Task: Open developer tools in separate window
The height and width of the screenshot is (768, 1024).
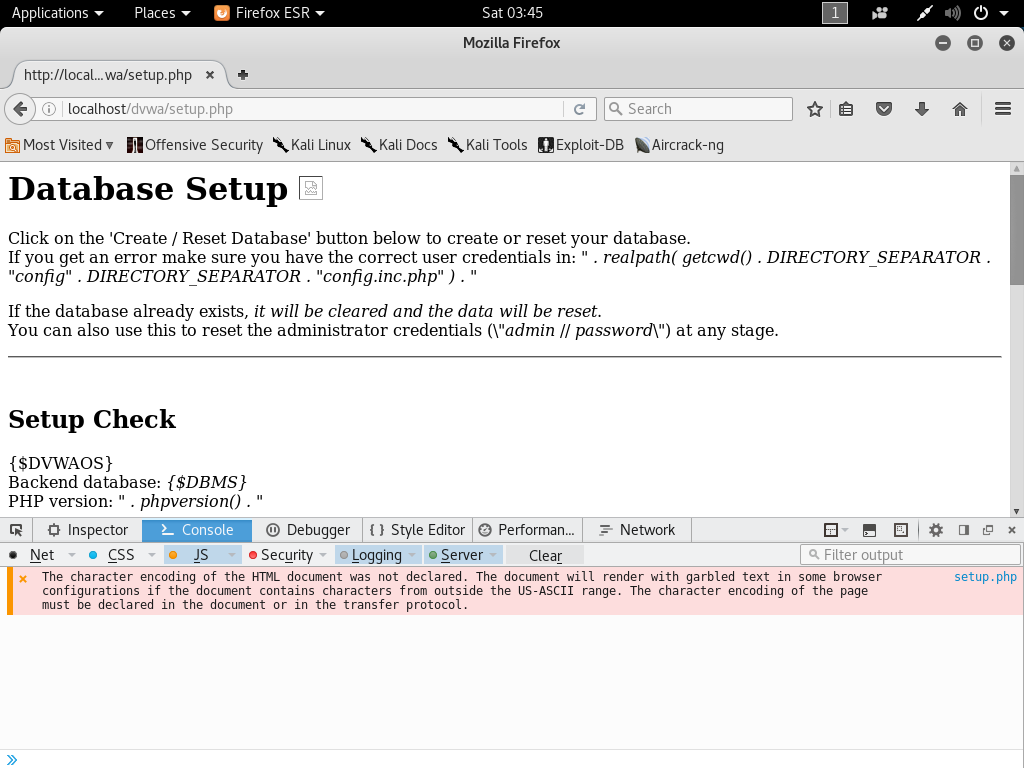Action: click(990, 531)
